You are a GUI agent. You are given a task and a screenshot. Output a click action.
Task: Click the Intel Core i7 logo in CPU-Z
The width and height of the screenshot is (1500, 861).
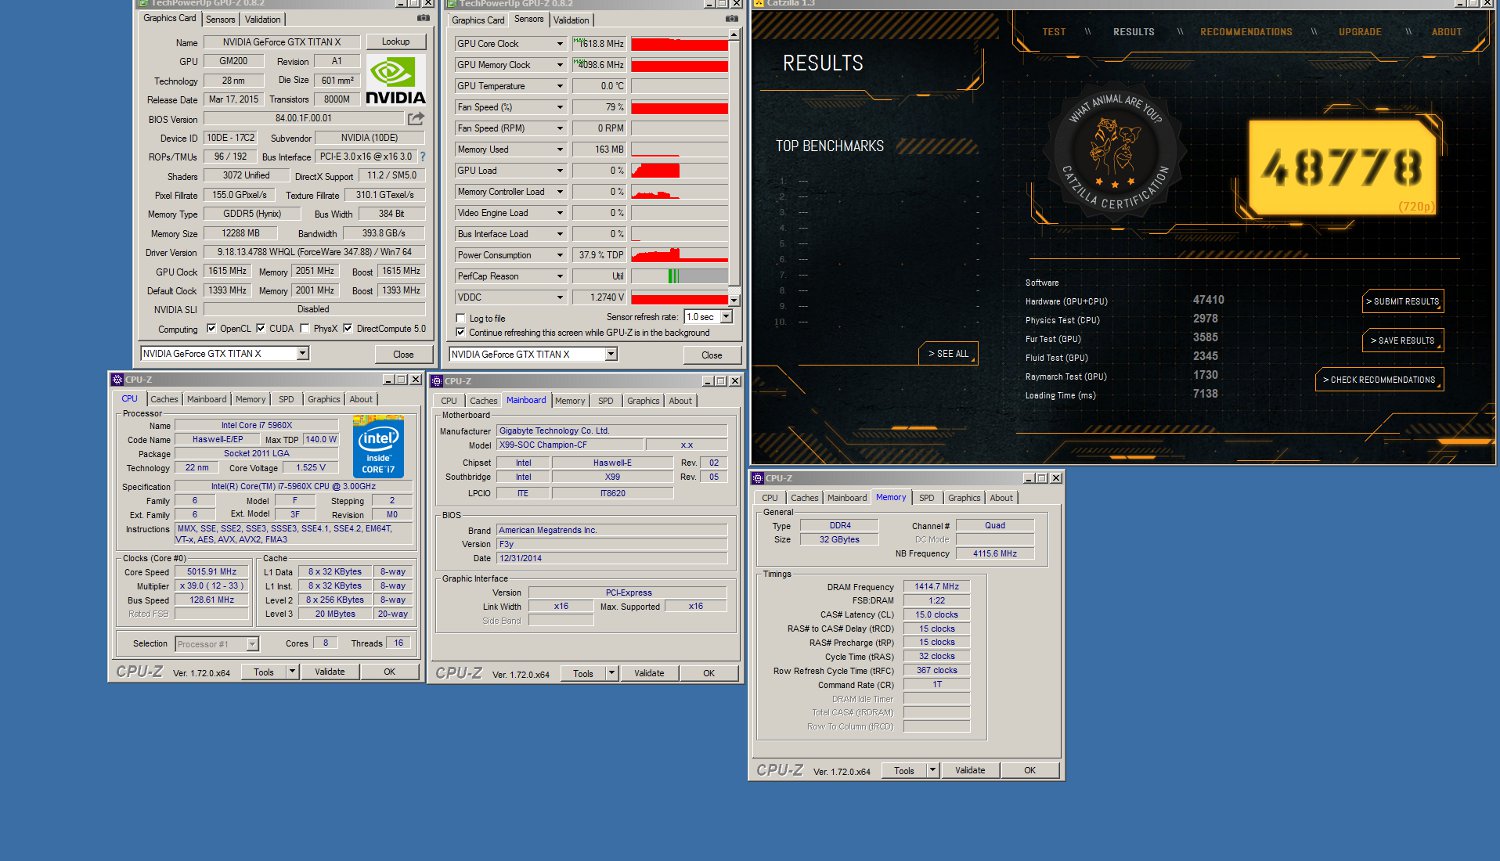pyautogui.click(x=378, y=447)
